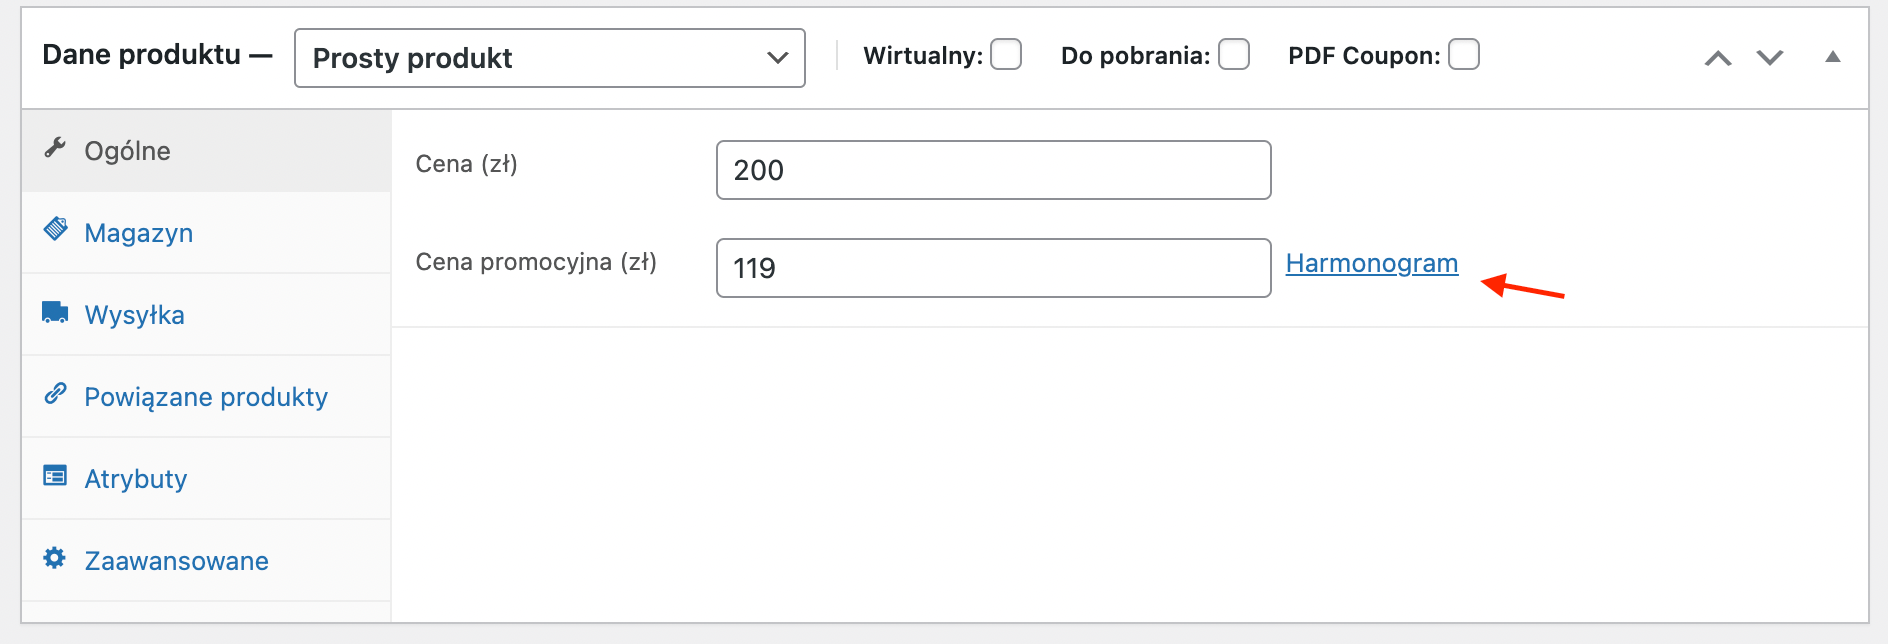Open the Prosty produkt type dropdown
The width and height of the screenshot is (1888, 644).
pos(550,58)
